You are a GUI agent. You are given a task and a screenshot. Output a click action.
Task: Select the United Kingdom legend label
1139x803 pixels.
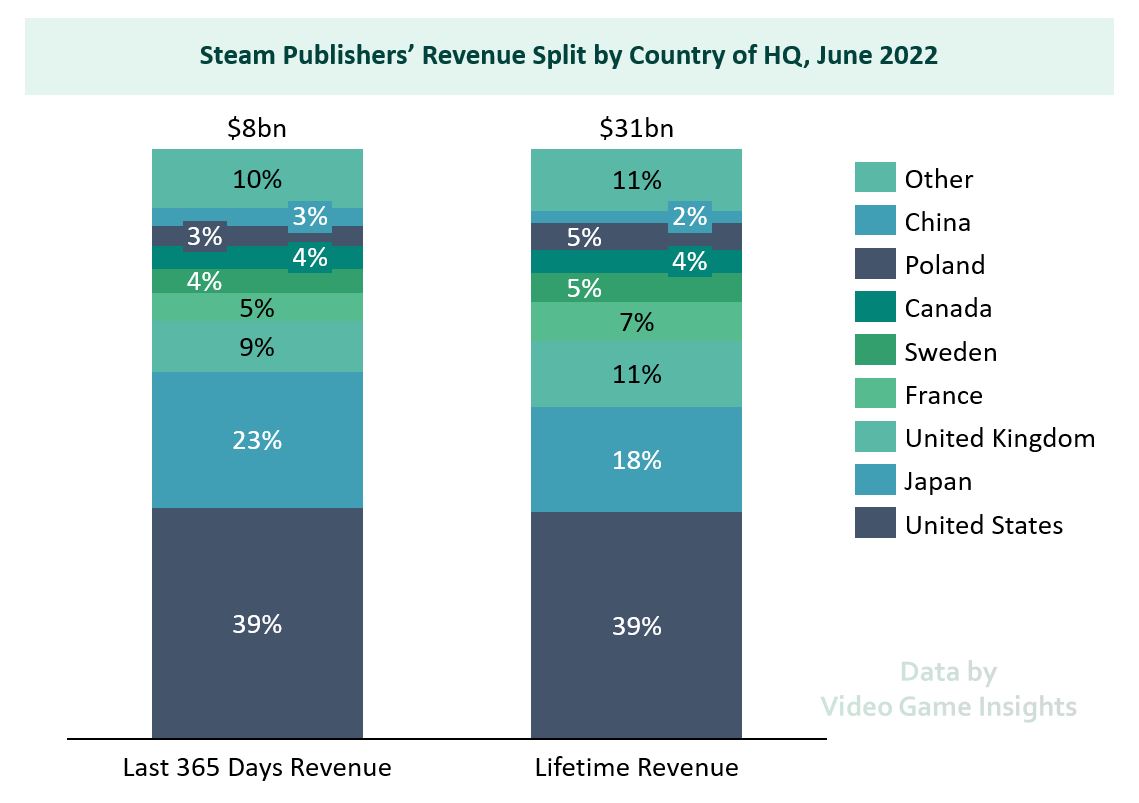tap(999, 438)
